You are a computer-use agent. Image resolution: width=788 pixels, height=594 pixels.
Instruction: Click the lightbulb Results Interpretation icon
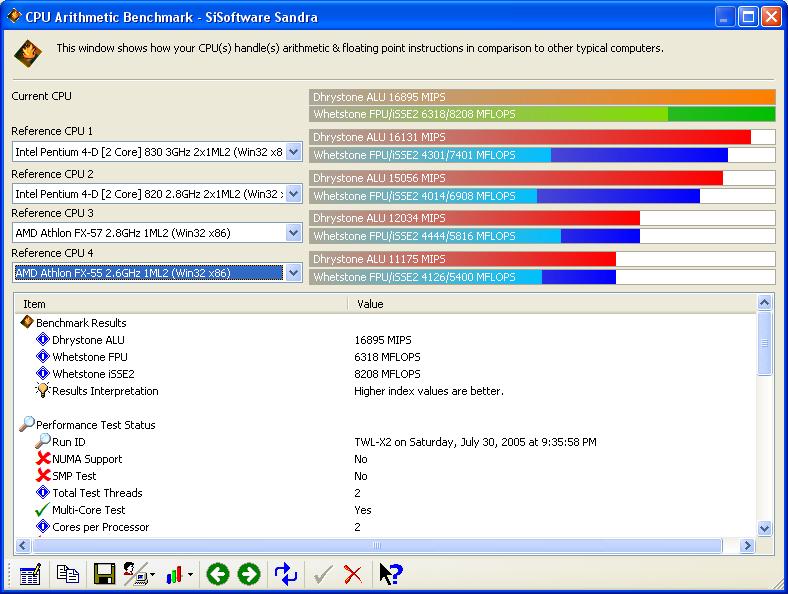click(x=43, y=390)
